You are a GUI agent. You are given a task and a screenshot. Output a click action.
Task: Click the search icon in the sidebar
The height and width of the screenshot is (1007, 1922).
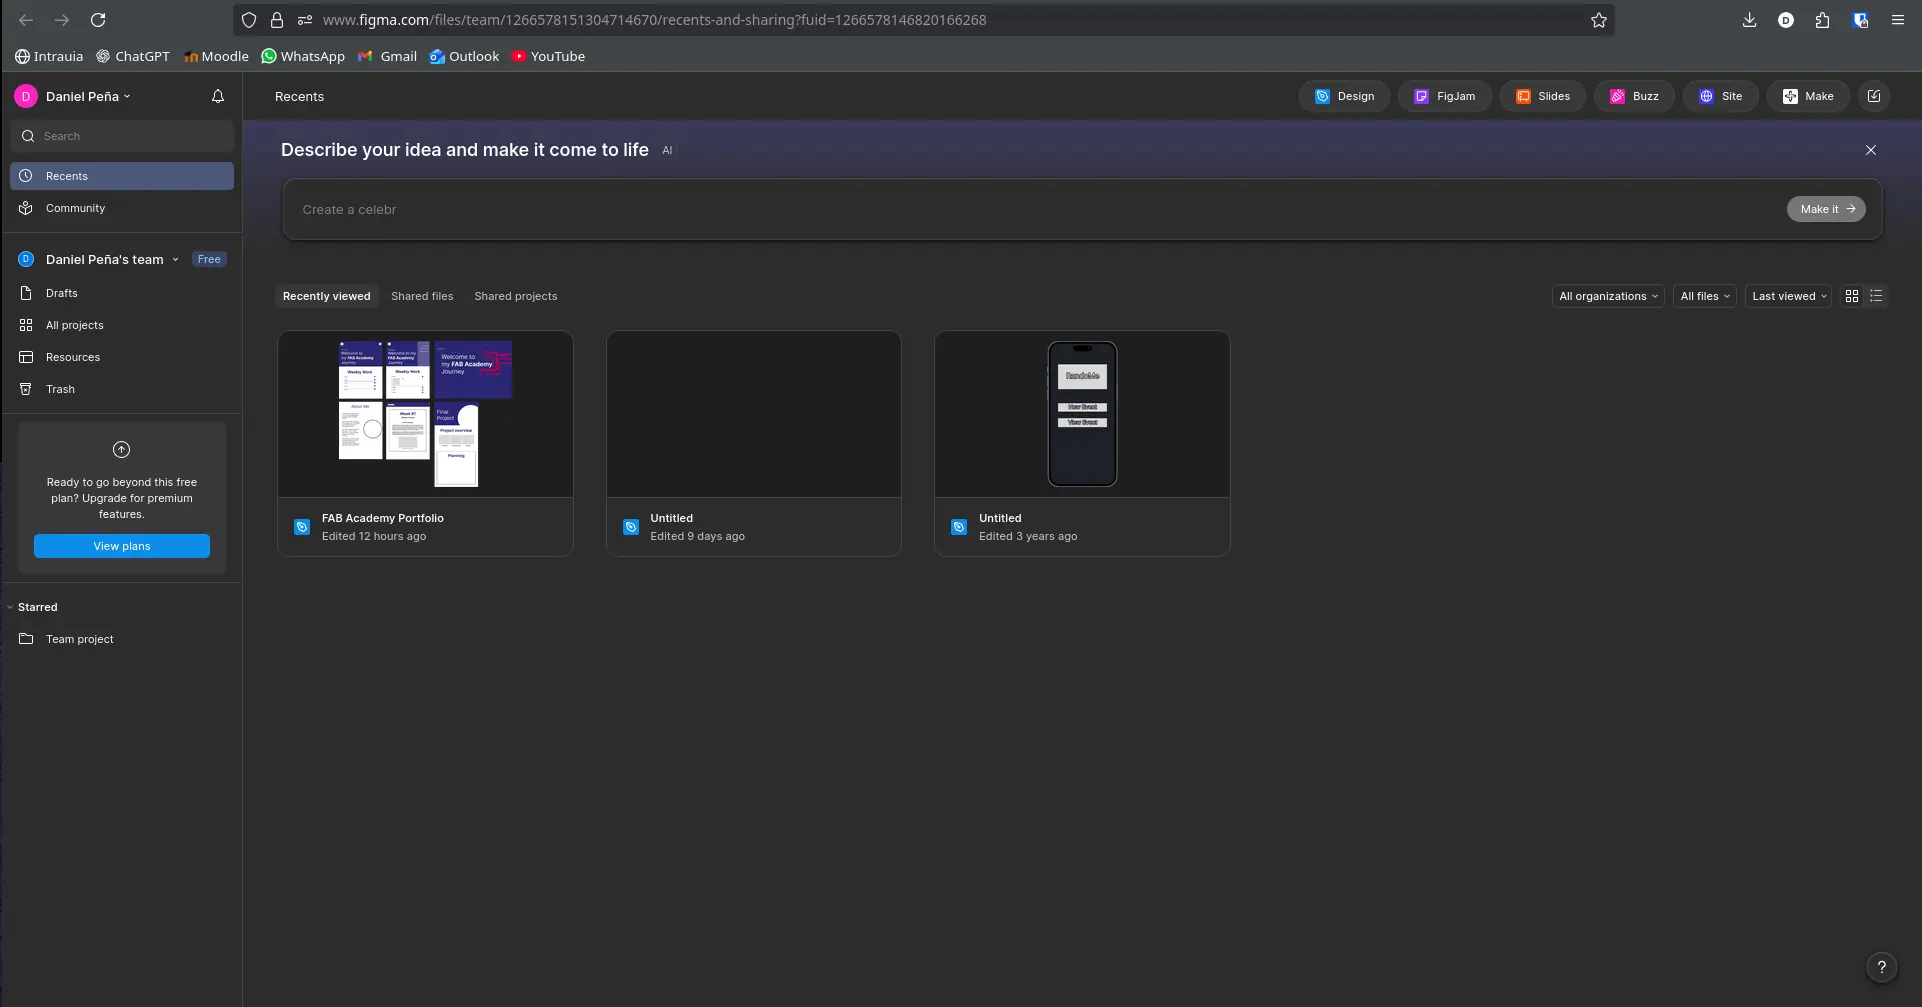pos(28,135)
